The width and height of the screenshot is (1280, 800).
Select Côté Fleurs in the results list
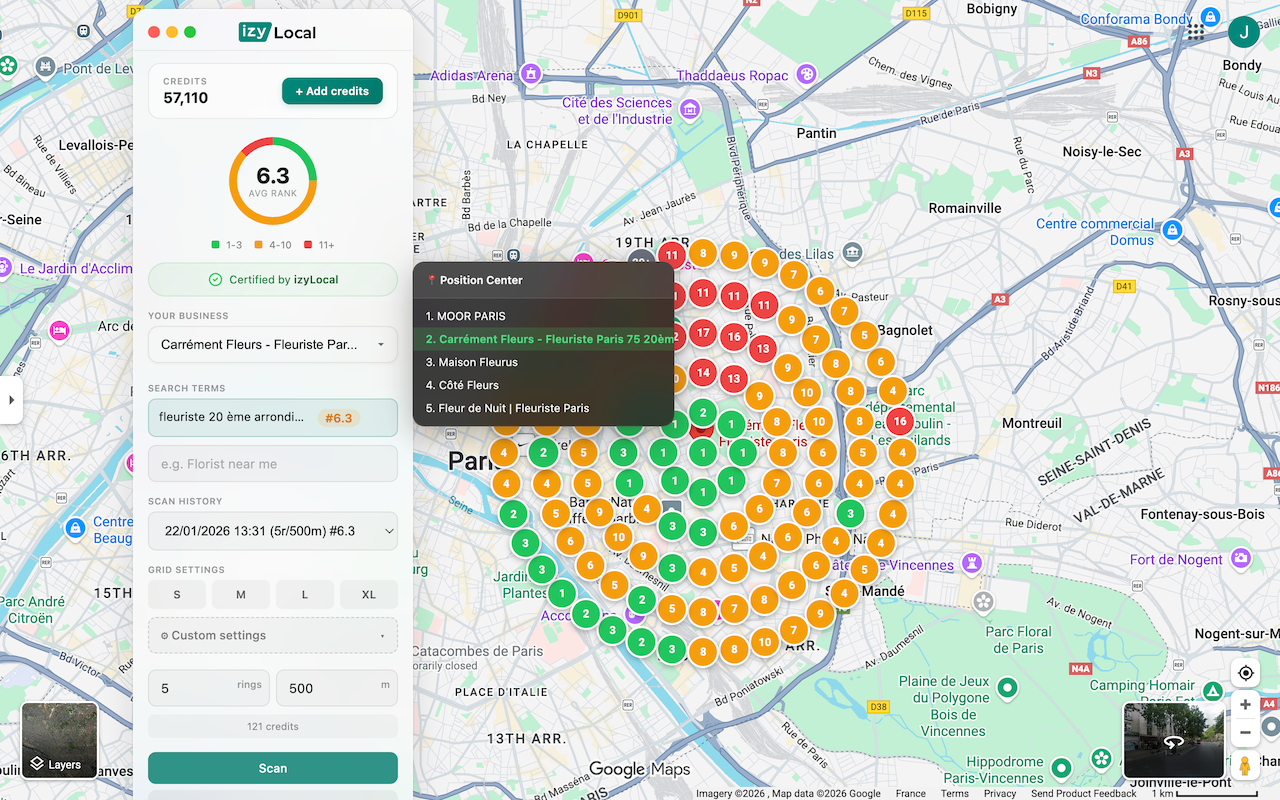coord(544,385)
